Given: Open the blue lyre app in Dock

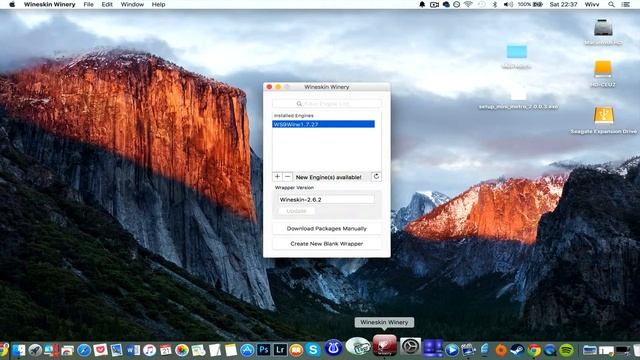Looking at the screenshot, I should [333, 348].
